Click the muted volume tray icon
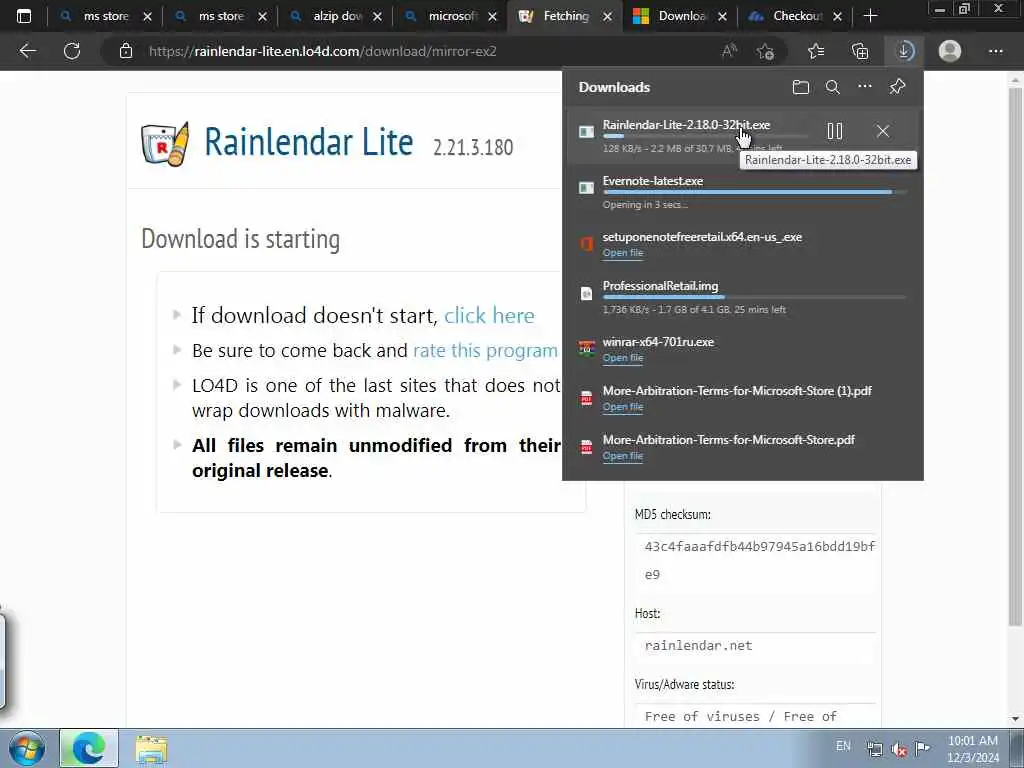The width and height of the screenshot is (1024, 768). tap(899, 749)
